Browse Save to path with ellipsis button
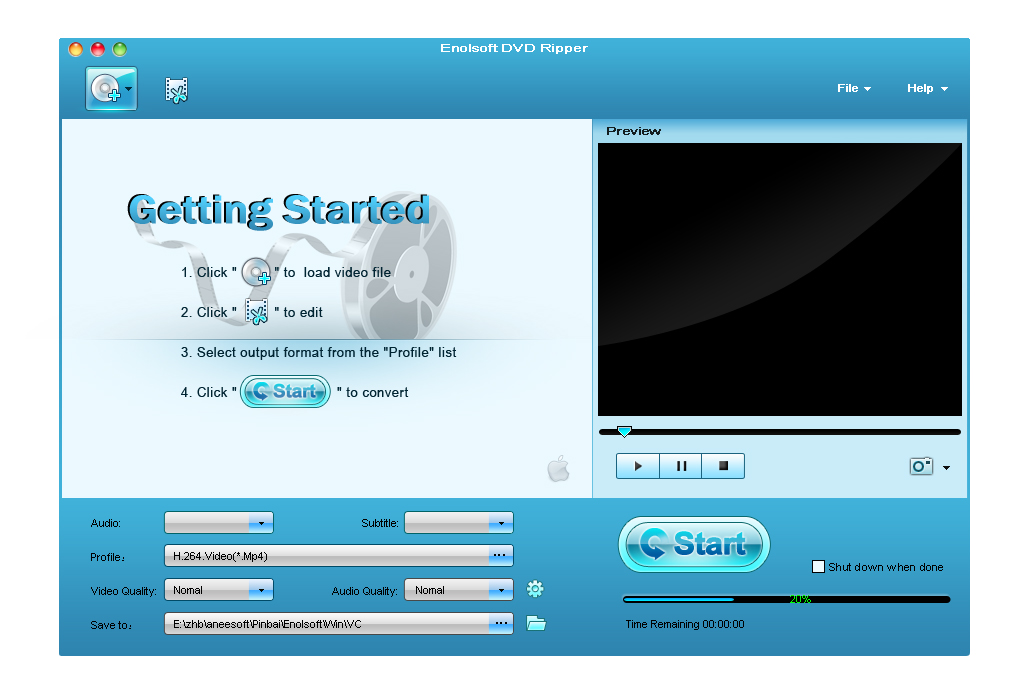This screenshot has width=1027, height=700. pos(501,624)
